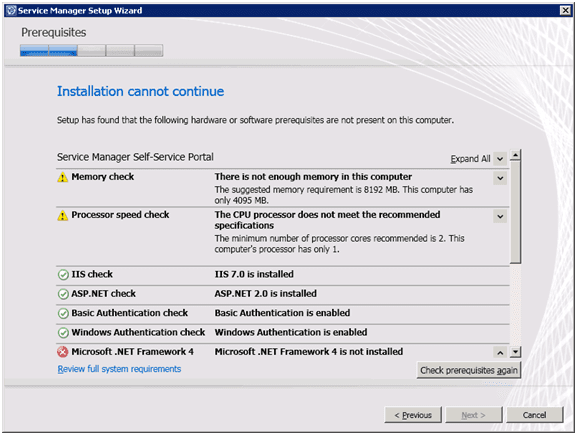The width and height of the screenshot is (576, 434).
Task: Click 'Basic Authentication is enabled' status text
Action: (282, 313)
